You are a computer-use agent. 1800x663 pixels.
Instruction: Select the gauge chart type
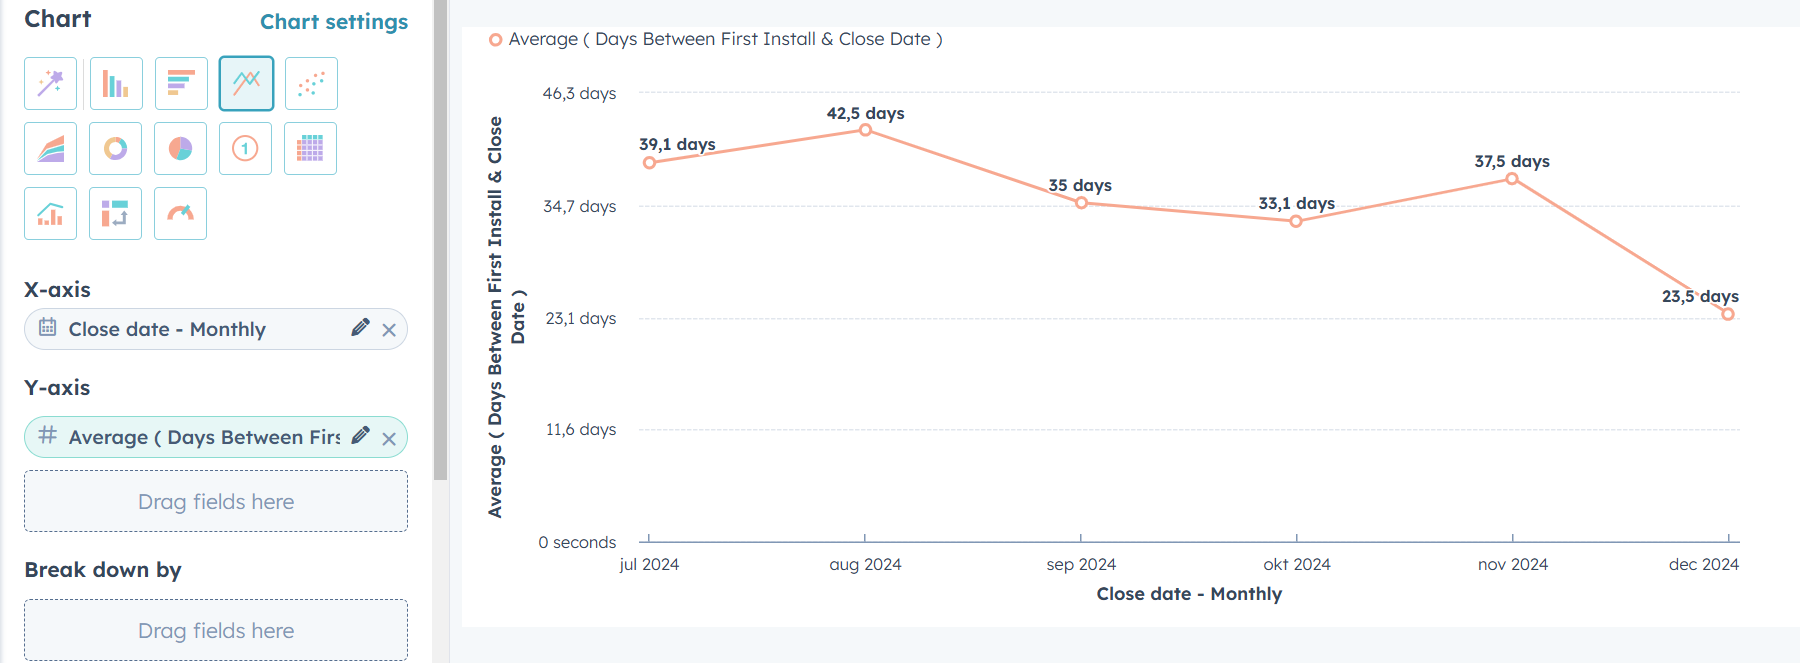[x=180, y=213]
